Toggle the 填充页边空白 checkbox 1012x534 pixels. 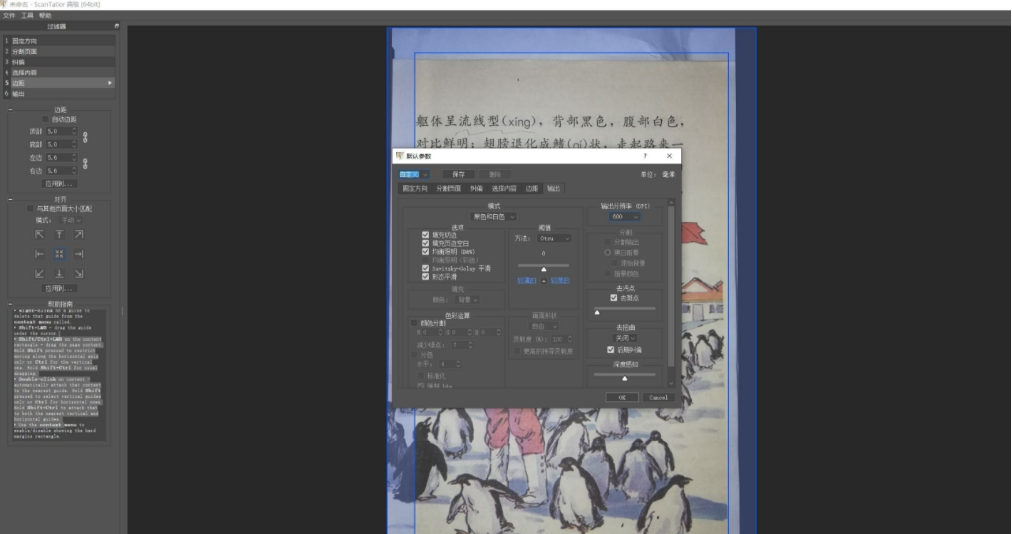point(425,243)
